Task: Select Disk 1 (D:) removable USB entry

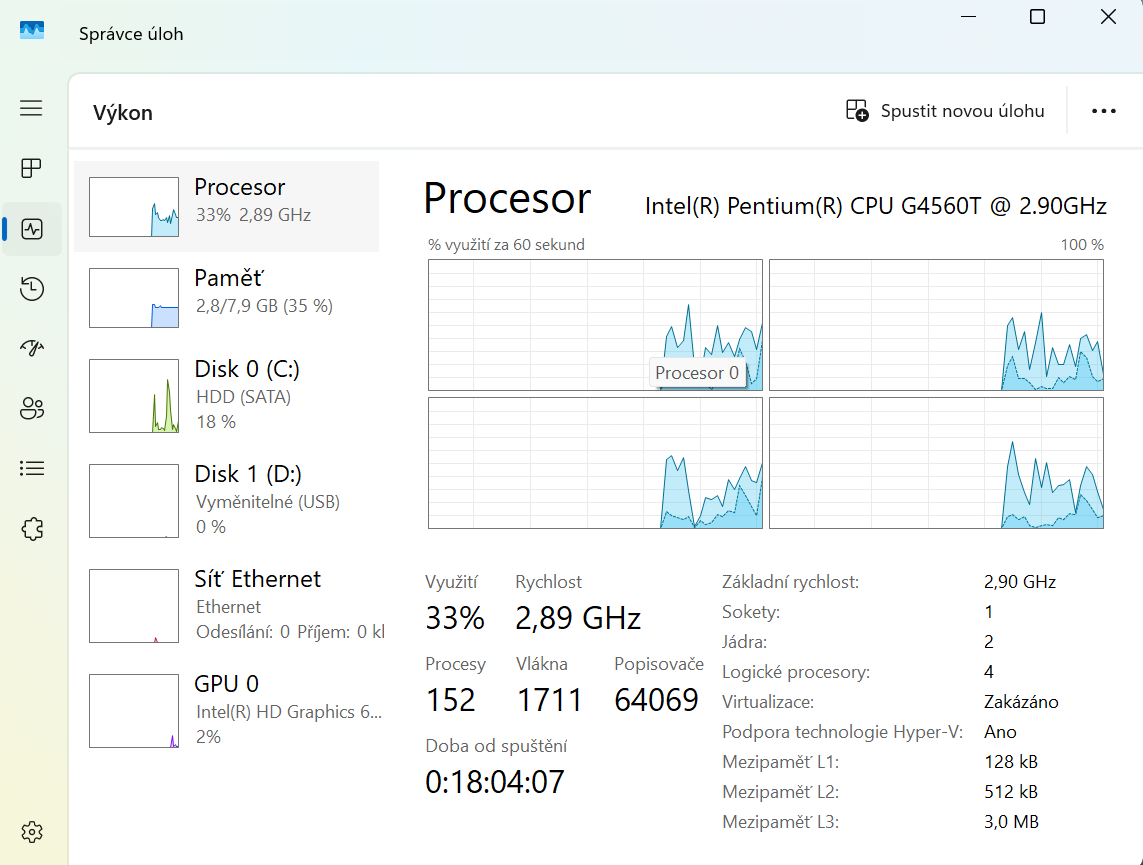Action: tap(227, 500)
